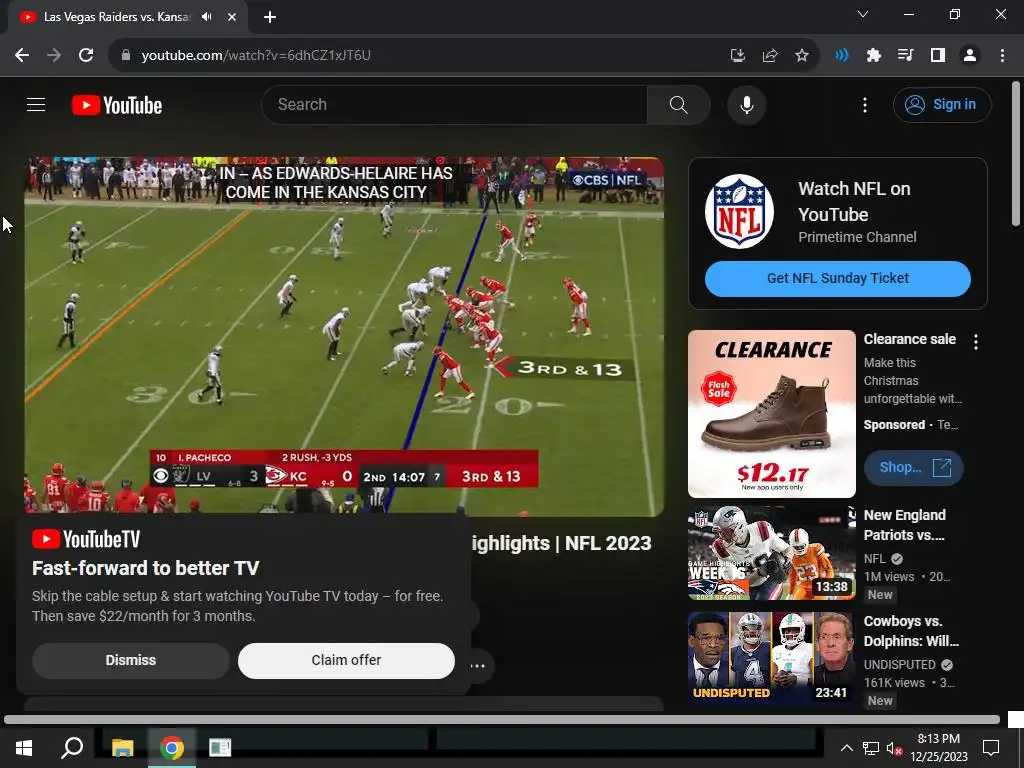Claim the YouTube TV offer
Viewport: 1024px width, 768px height.
[346, 660]
